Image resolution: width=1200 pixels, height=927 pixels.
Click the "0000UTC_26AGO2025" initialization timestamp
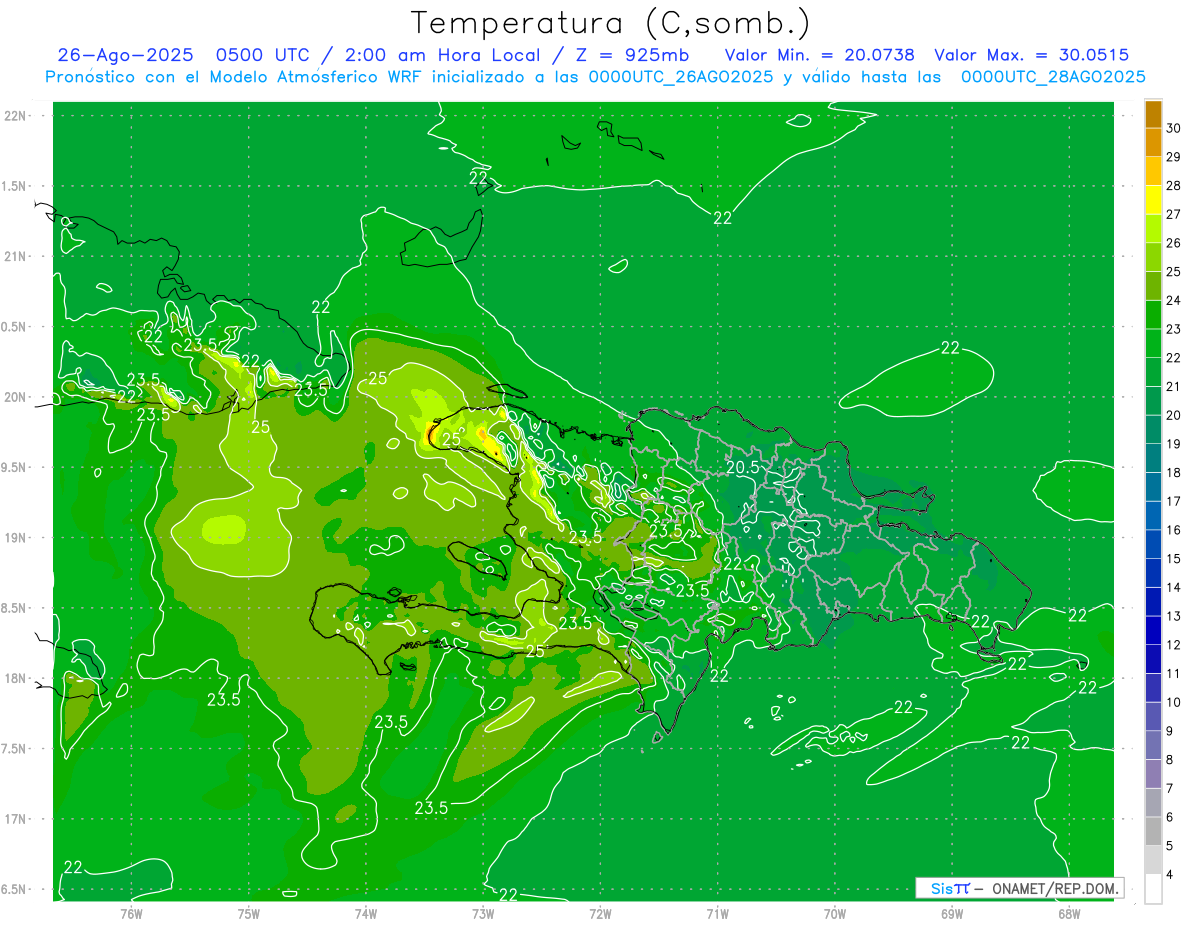point(681,77)
